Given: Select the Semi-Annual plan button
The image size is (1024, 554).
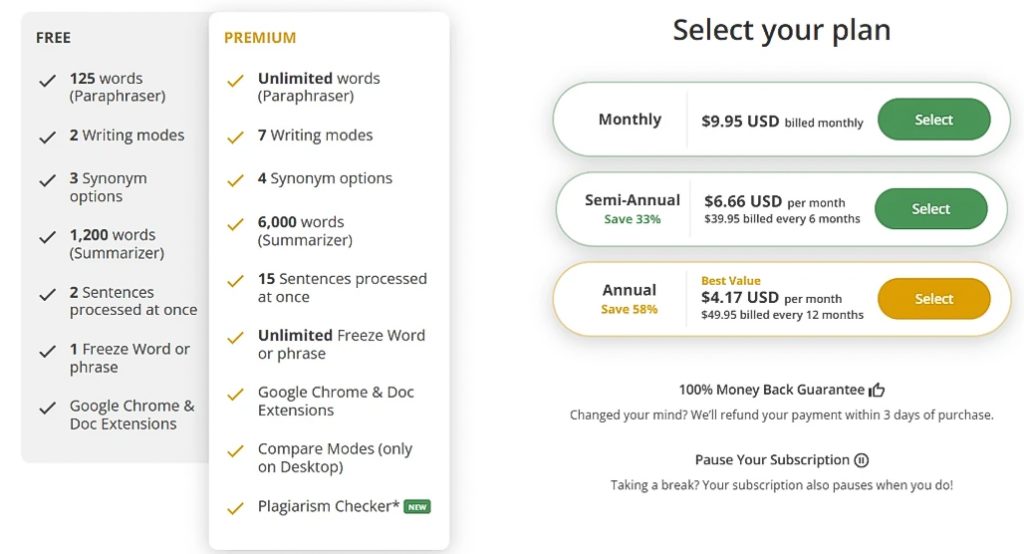Looking at the screenshot, I should tap(930, 209).
